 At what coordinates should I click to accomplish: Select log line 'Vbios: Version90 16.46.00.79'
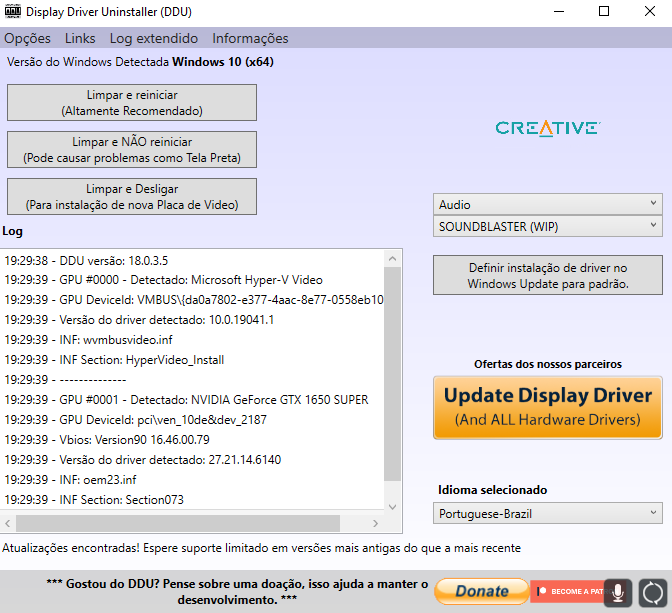107,440
